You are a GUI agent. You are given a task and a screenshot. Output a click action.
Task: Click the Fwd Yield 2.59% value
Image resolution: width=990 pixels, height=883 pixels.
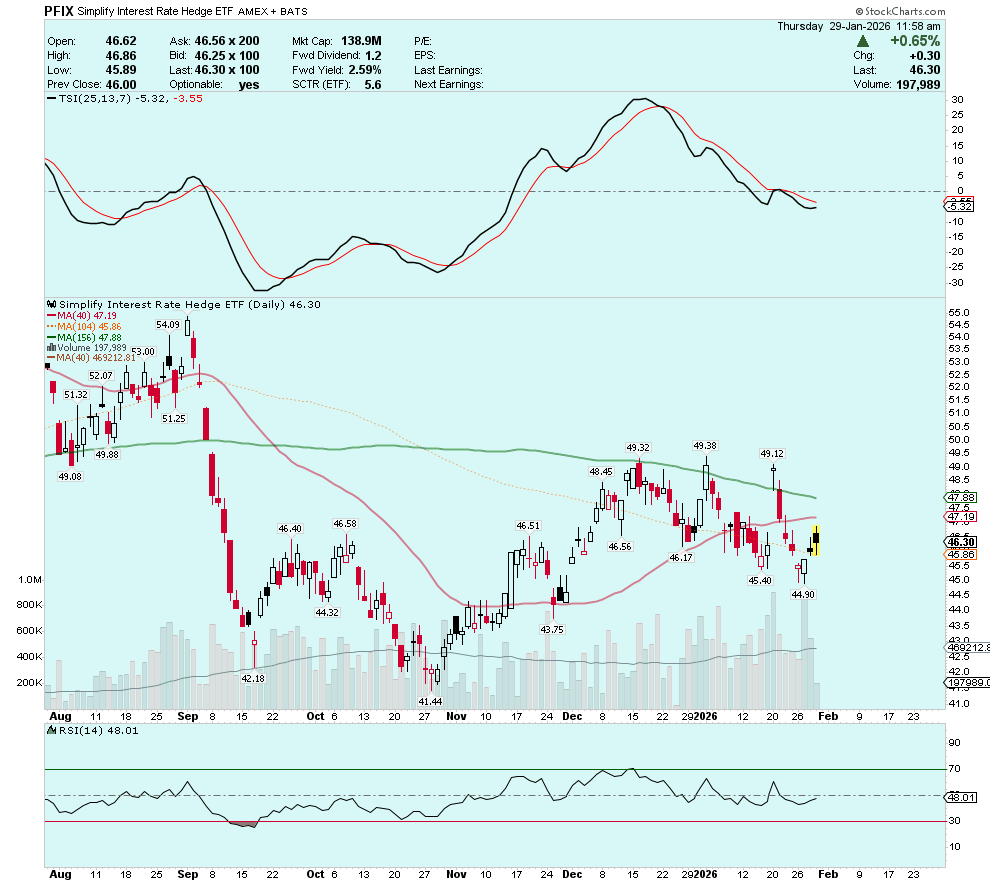click(x=365, y=70)
